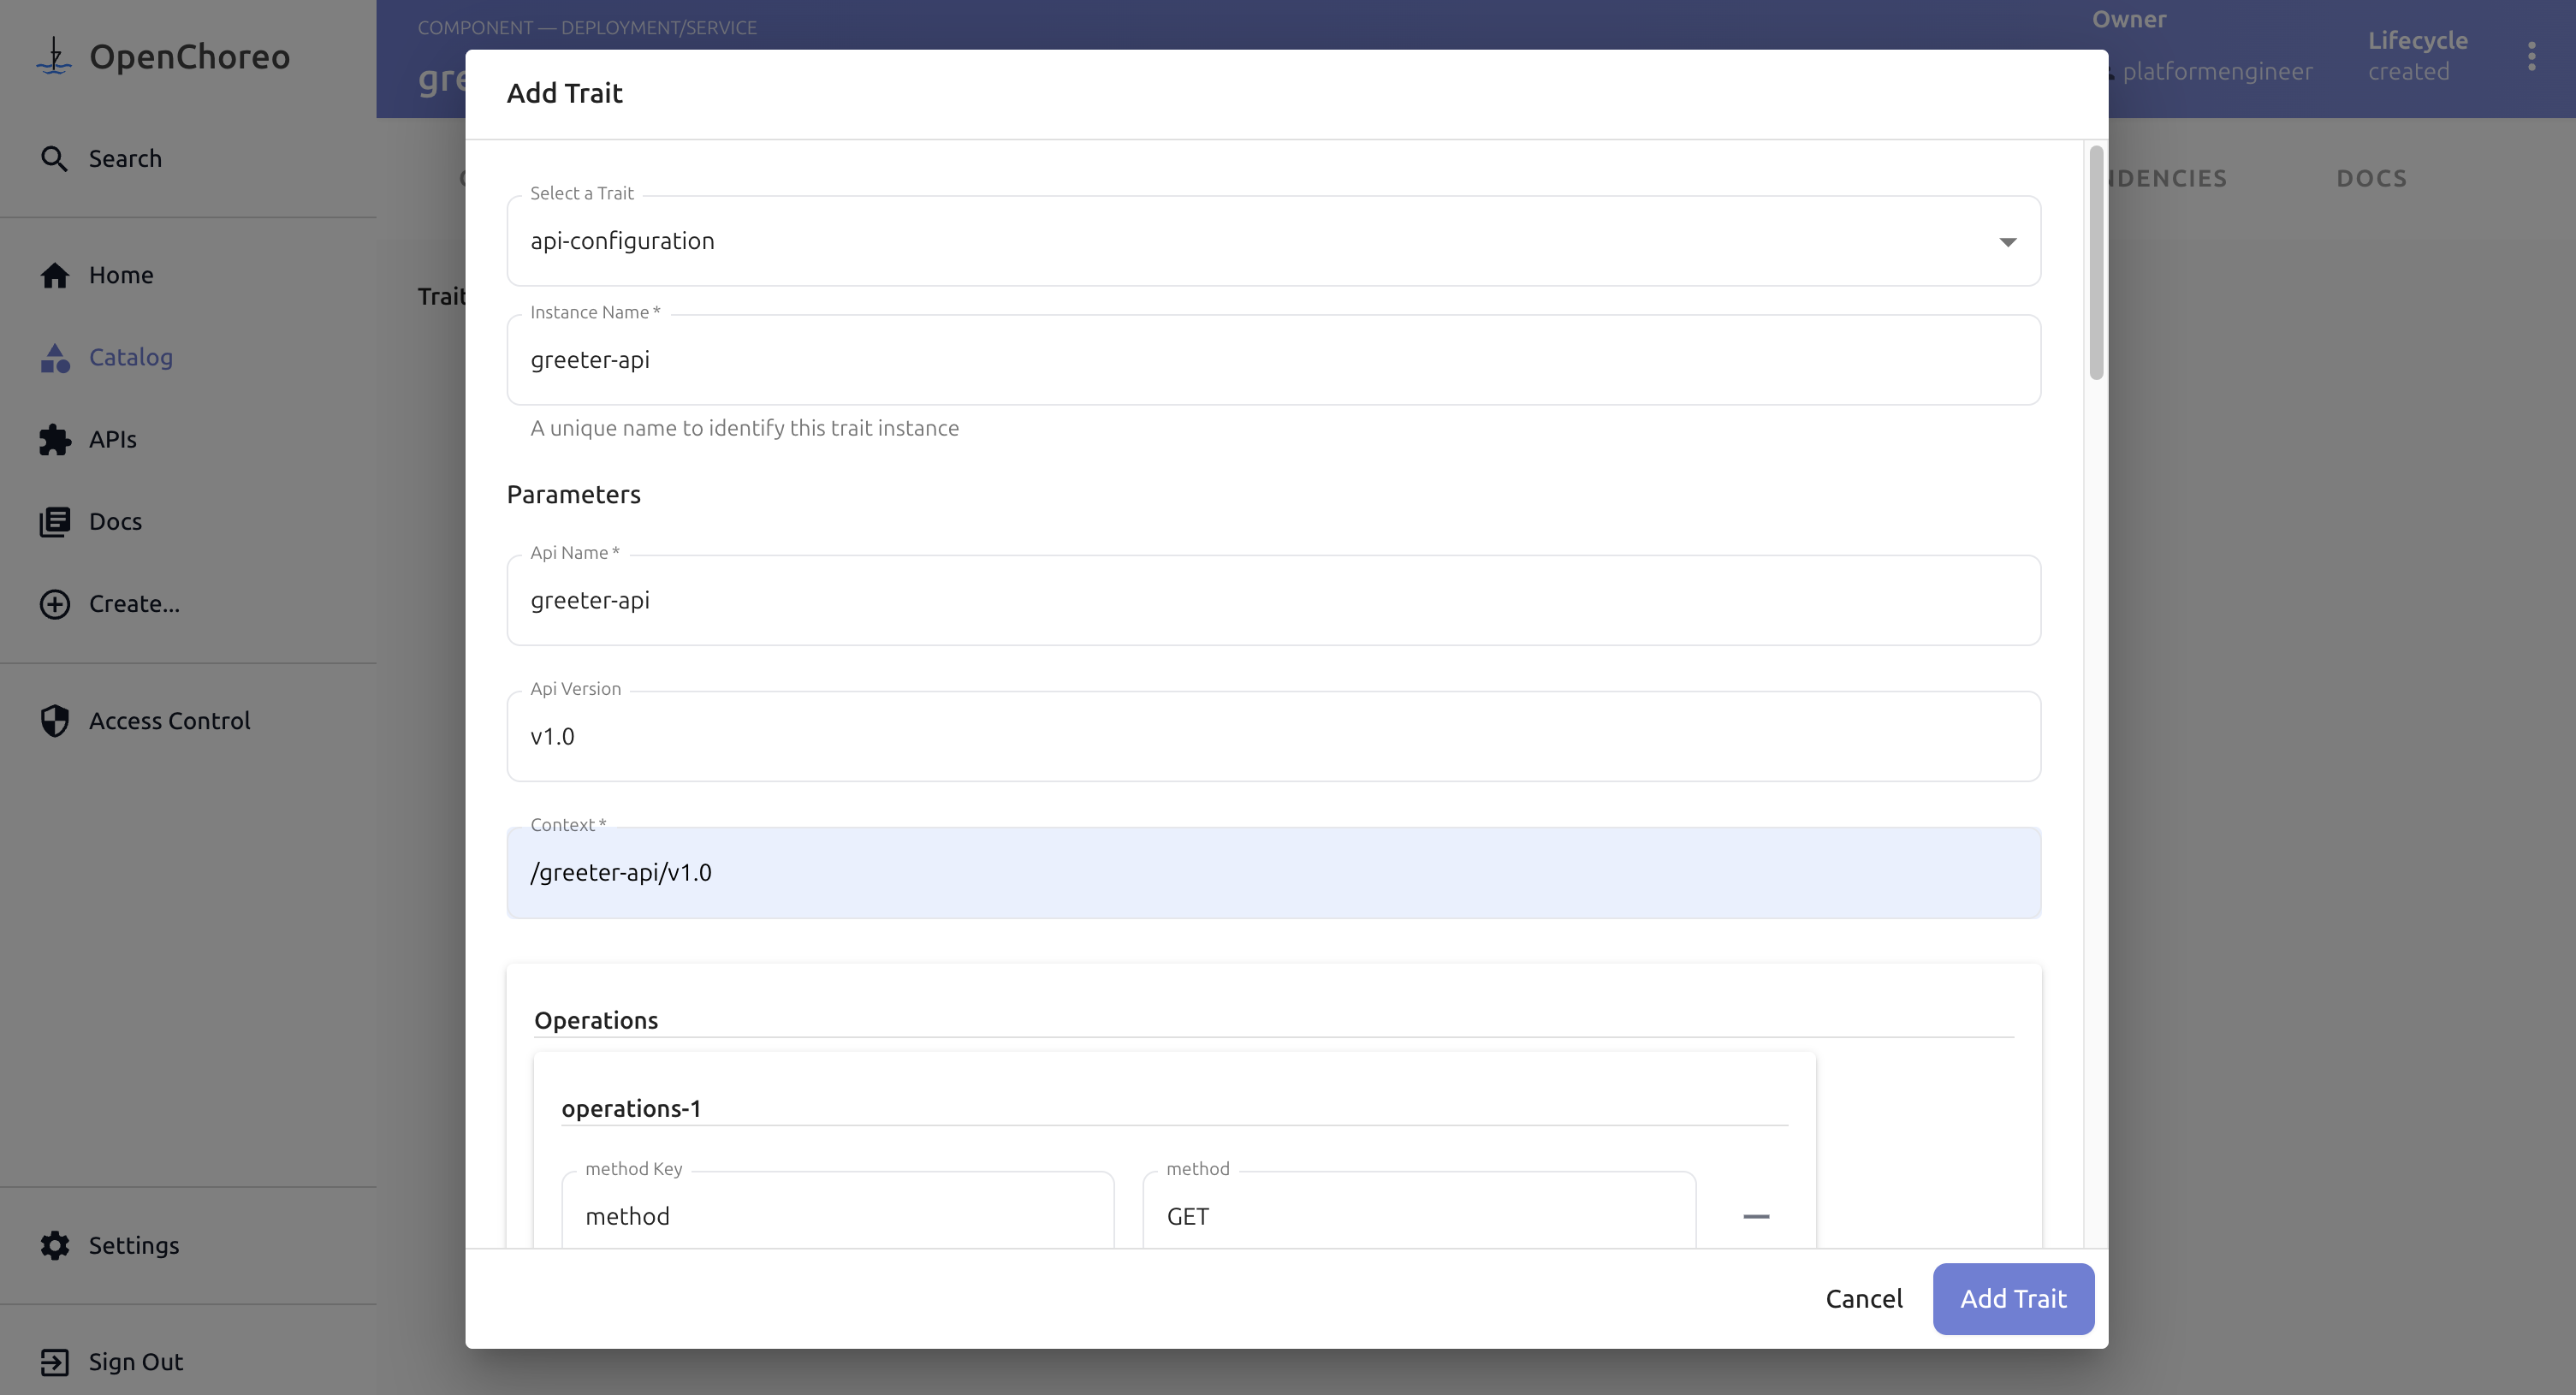Click the Search magnifier icon

click(54, 158)
